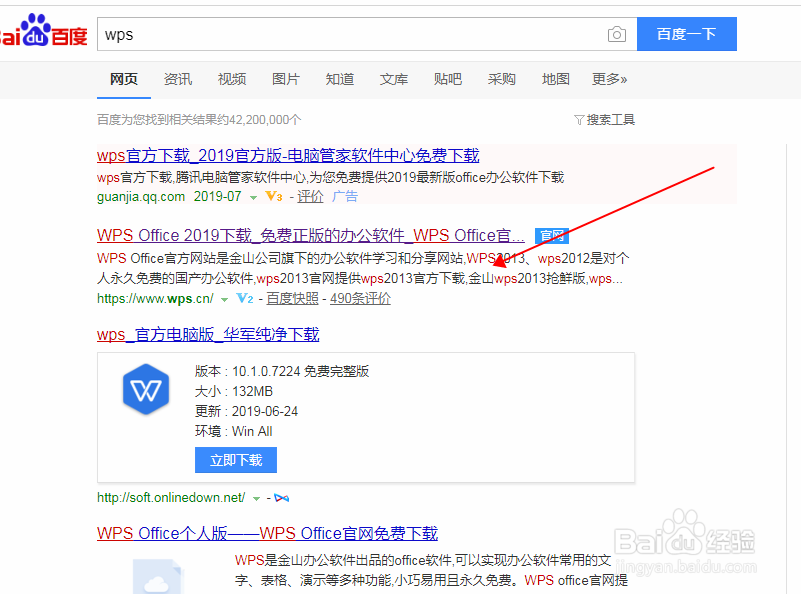Click the V3 credibility badge near guanjia.qq.com

[x=272, y=196]
